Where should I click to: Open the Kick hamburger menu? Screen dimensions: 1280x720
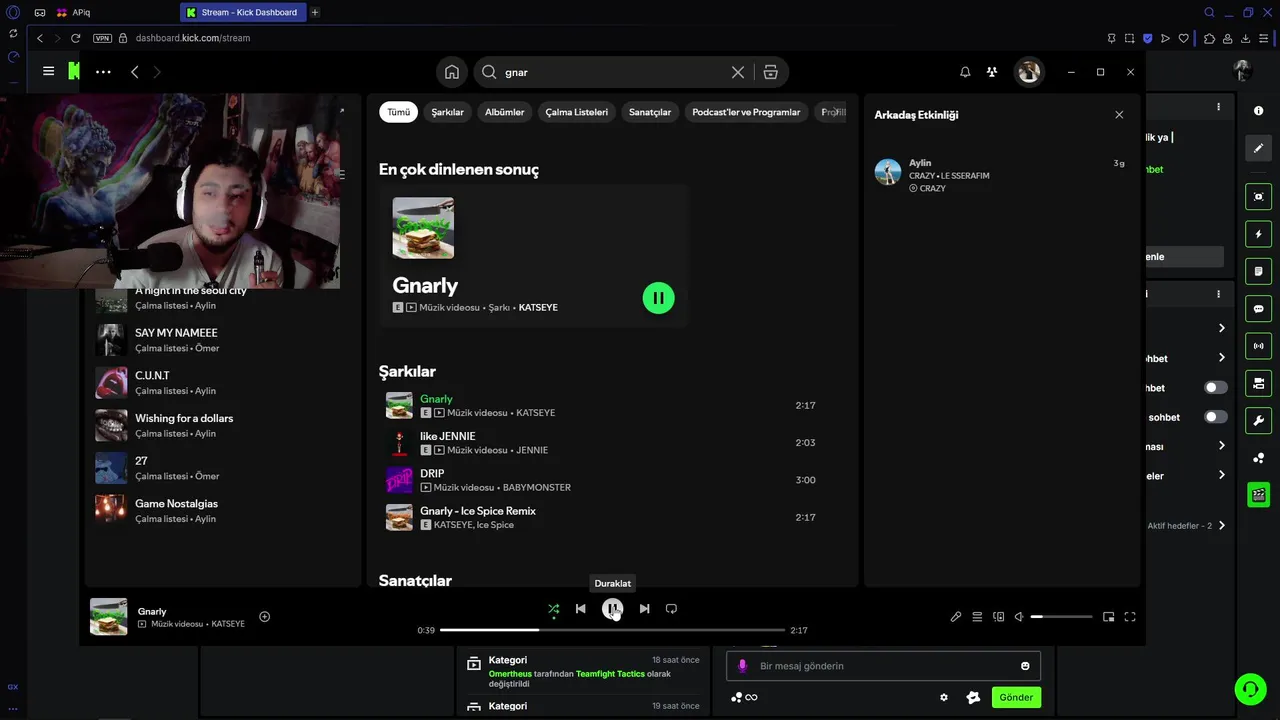[x=48, y=71]
